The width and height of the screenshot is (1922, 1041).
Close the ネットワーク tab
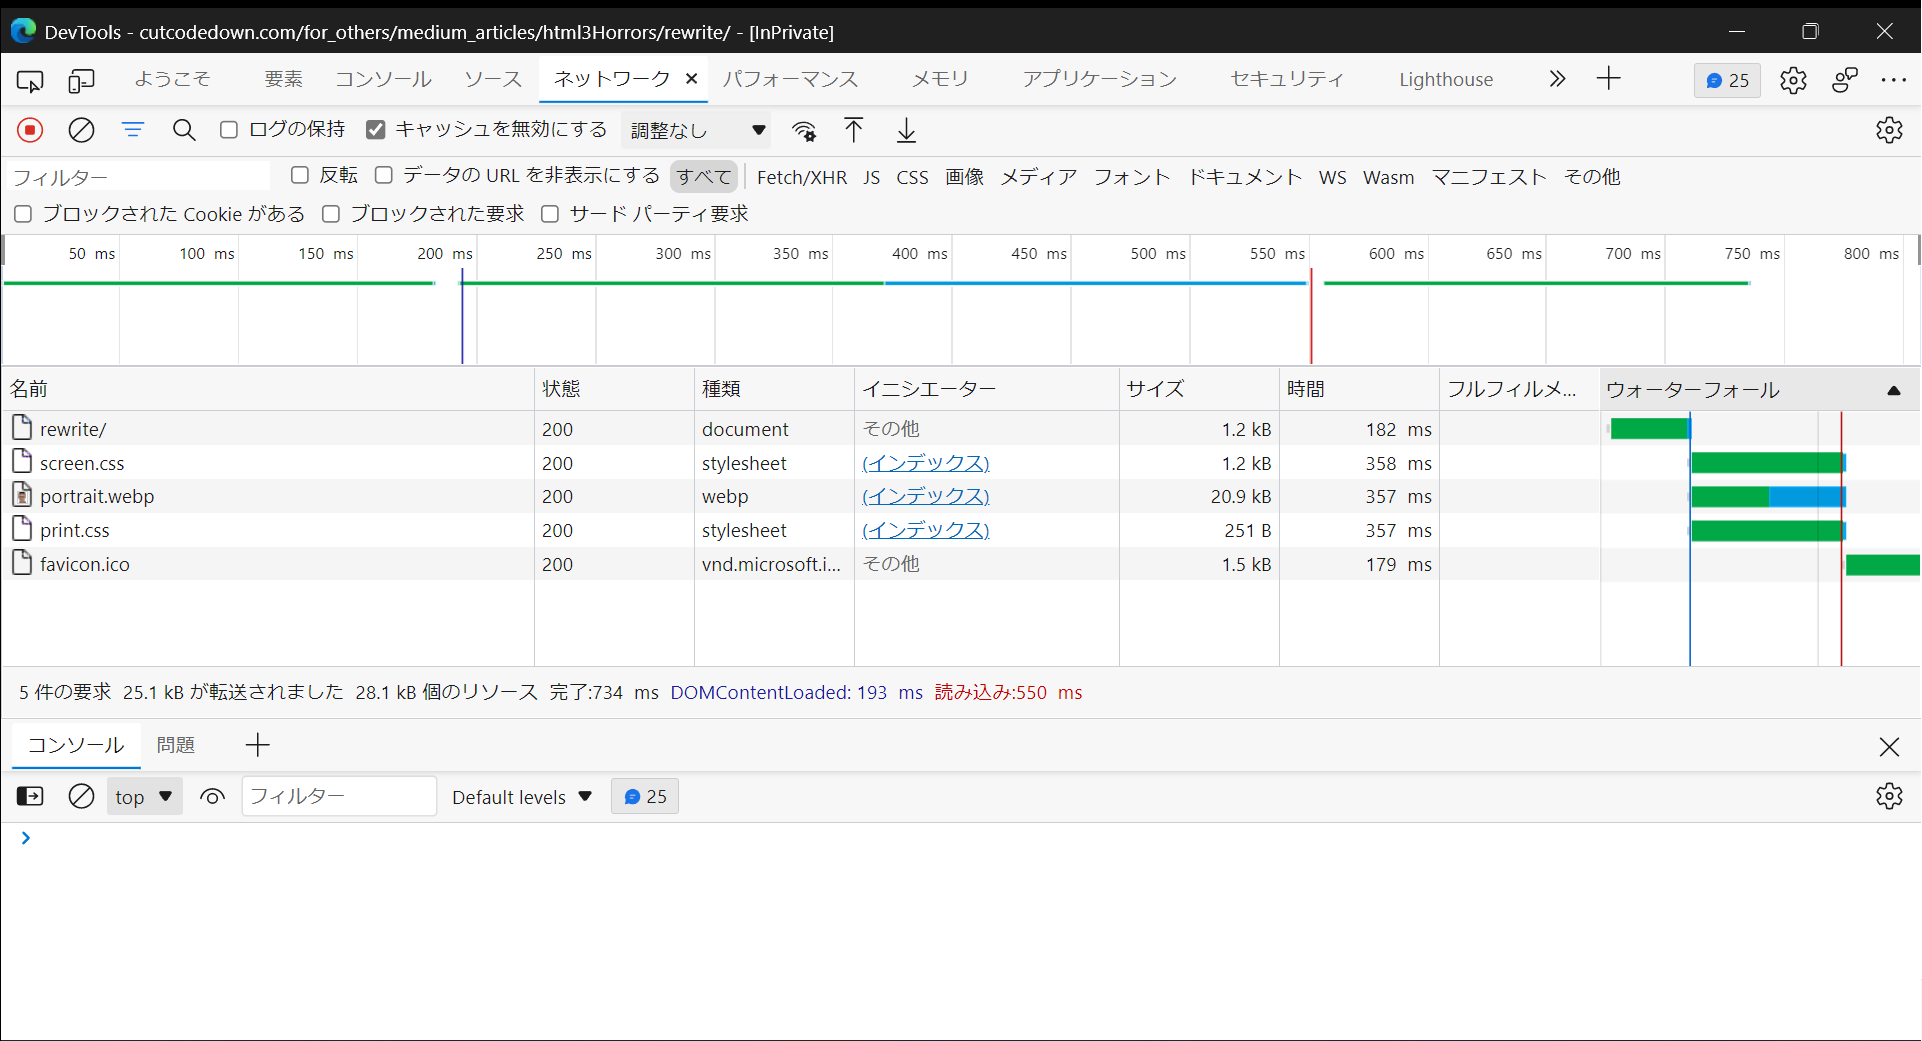pyautogui.click(x=691, y=79)
